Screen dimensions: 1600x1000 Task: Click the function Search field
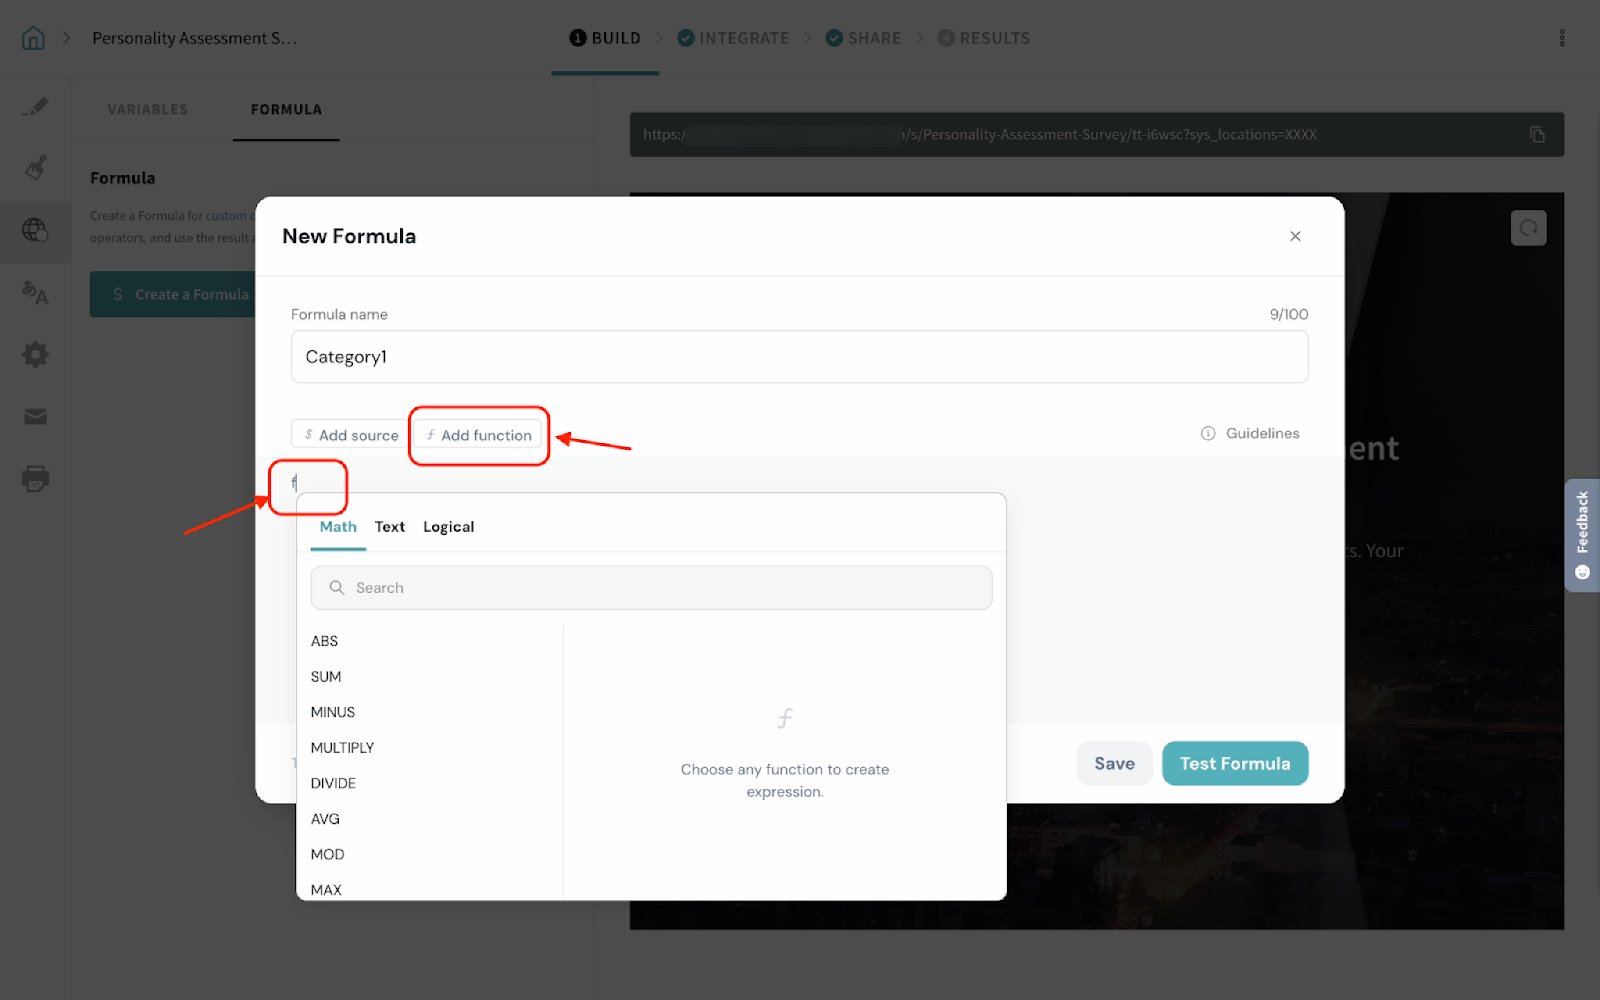[x=651, y=588]
